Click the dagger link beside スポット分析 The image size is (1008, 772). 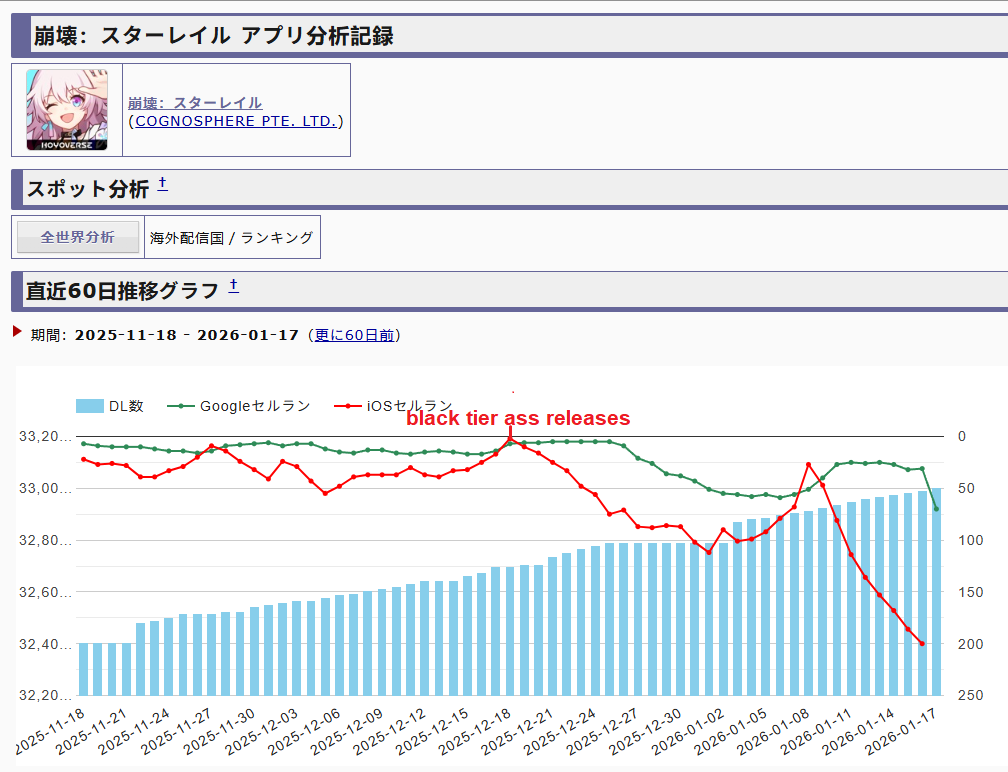click(x=163, y=184)
